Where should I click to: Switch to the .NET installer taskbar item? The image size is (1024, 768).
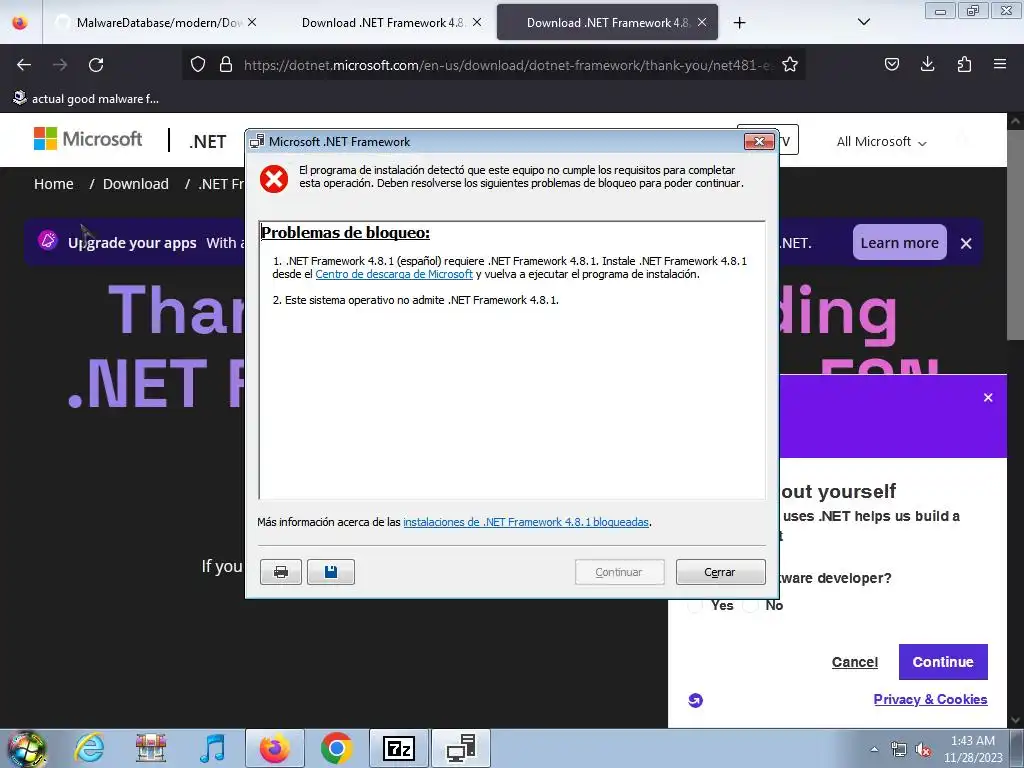[461, 748]
